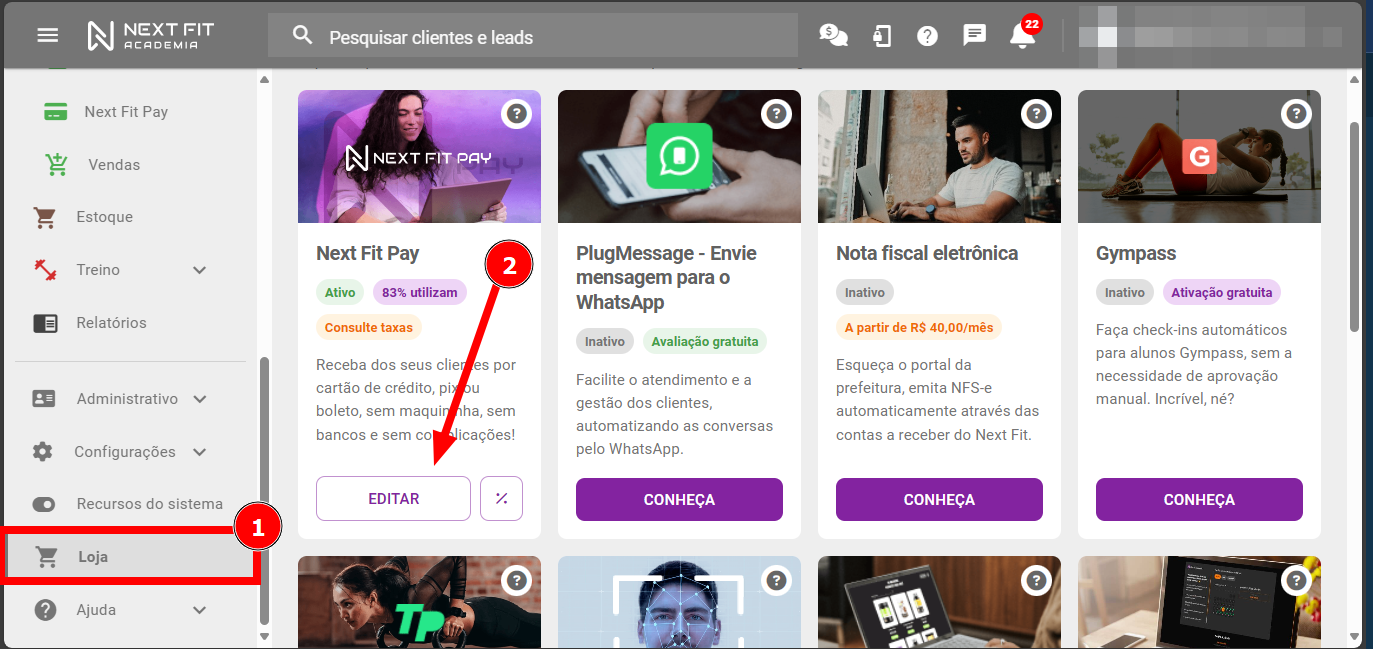Image resolution: width=1373 pixels, height=649 pixels.
Task: Click the PlugMessage WhatsApp banner image
Action: coord(679,156)
